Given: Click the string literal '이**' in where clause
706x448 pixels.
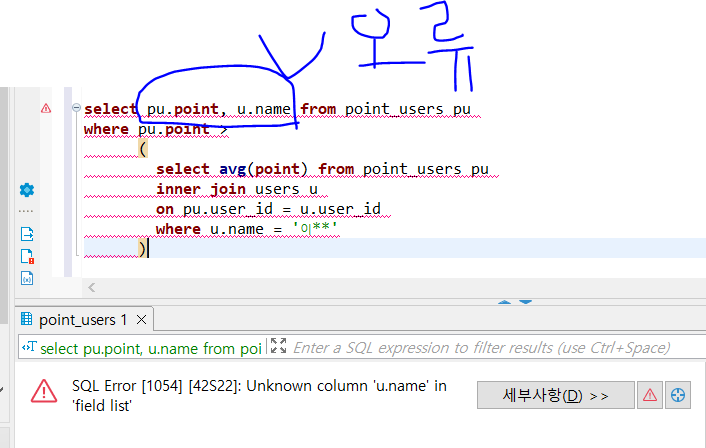Looking at the screenshot, I should click(x=314, y=229).
